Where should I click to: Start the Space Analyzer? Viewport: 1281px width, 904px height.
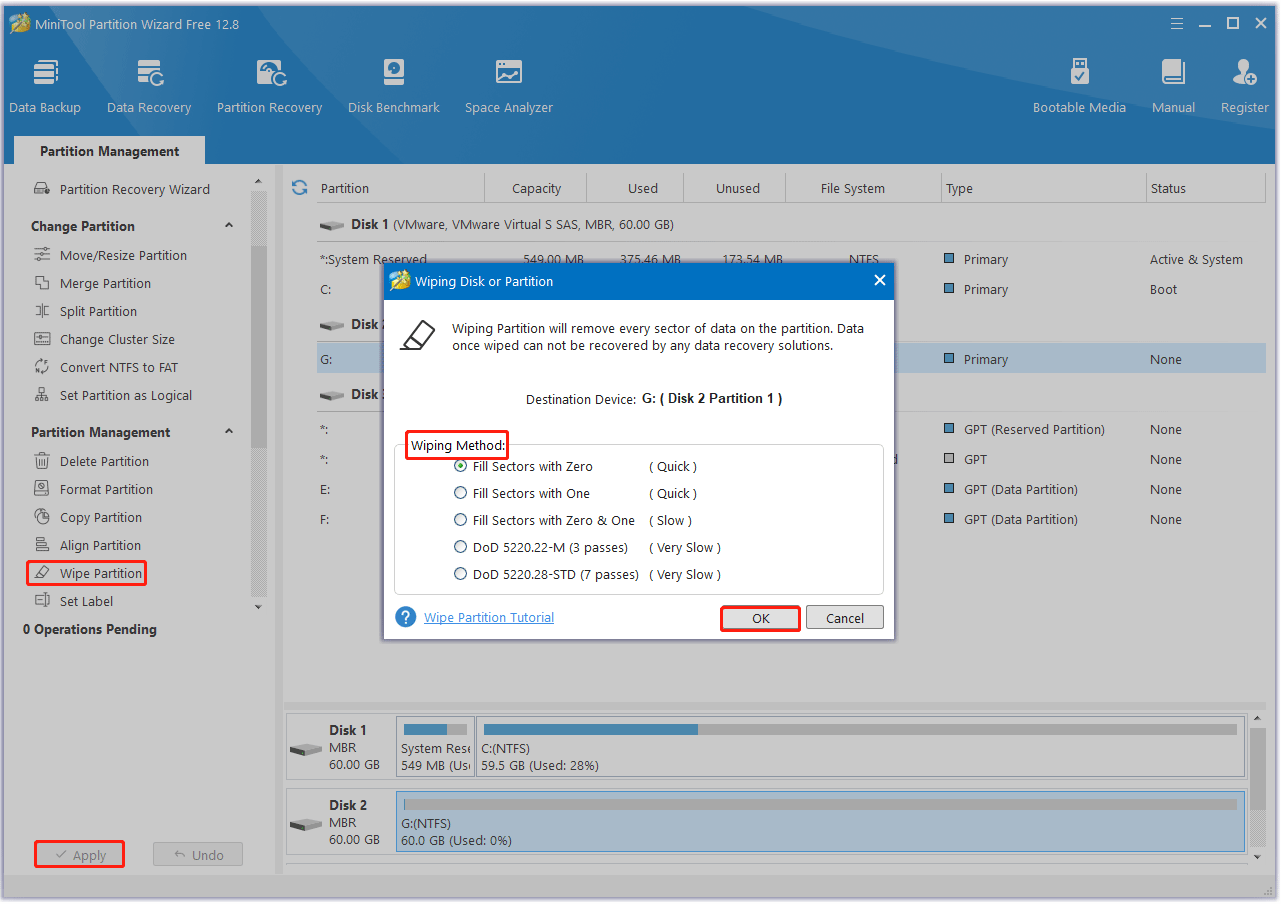click(x=508, y=83)
